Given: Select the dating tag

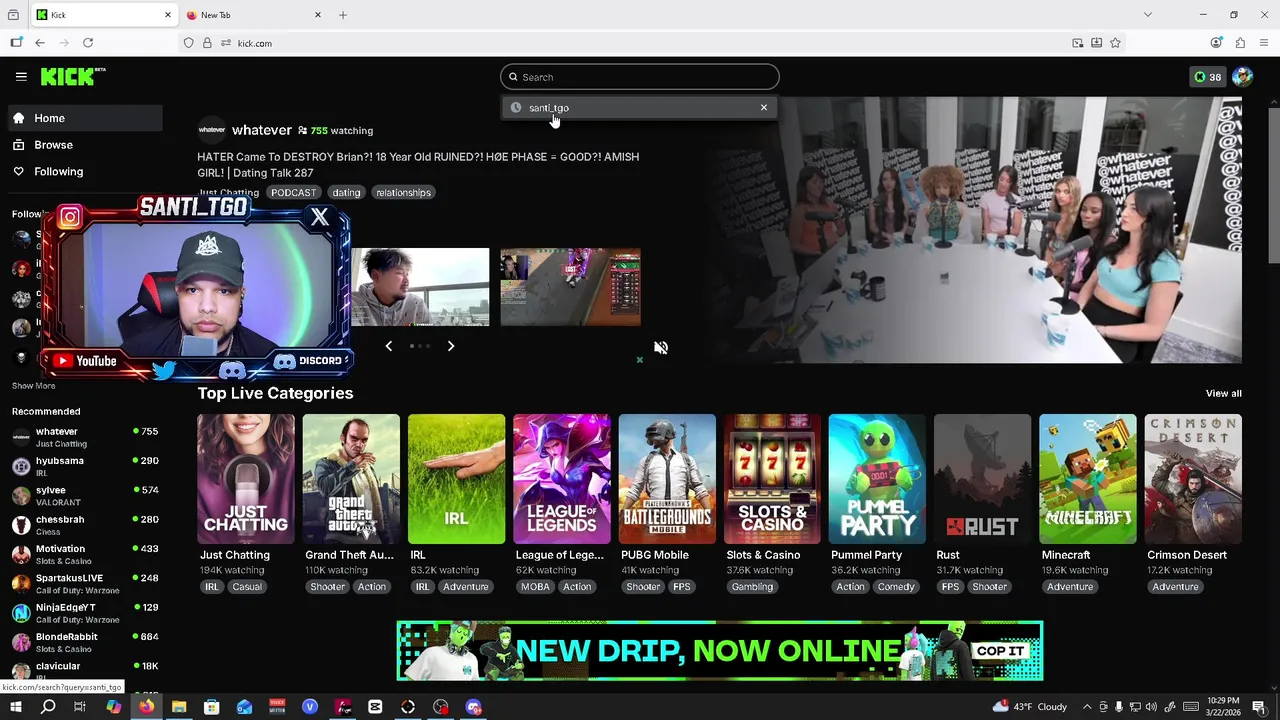Looking at the screenshot, I should pos(346,193).
